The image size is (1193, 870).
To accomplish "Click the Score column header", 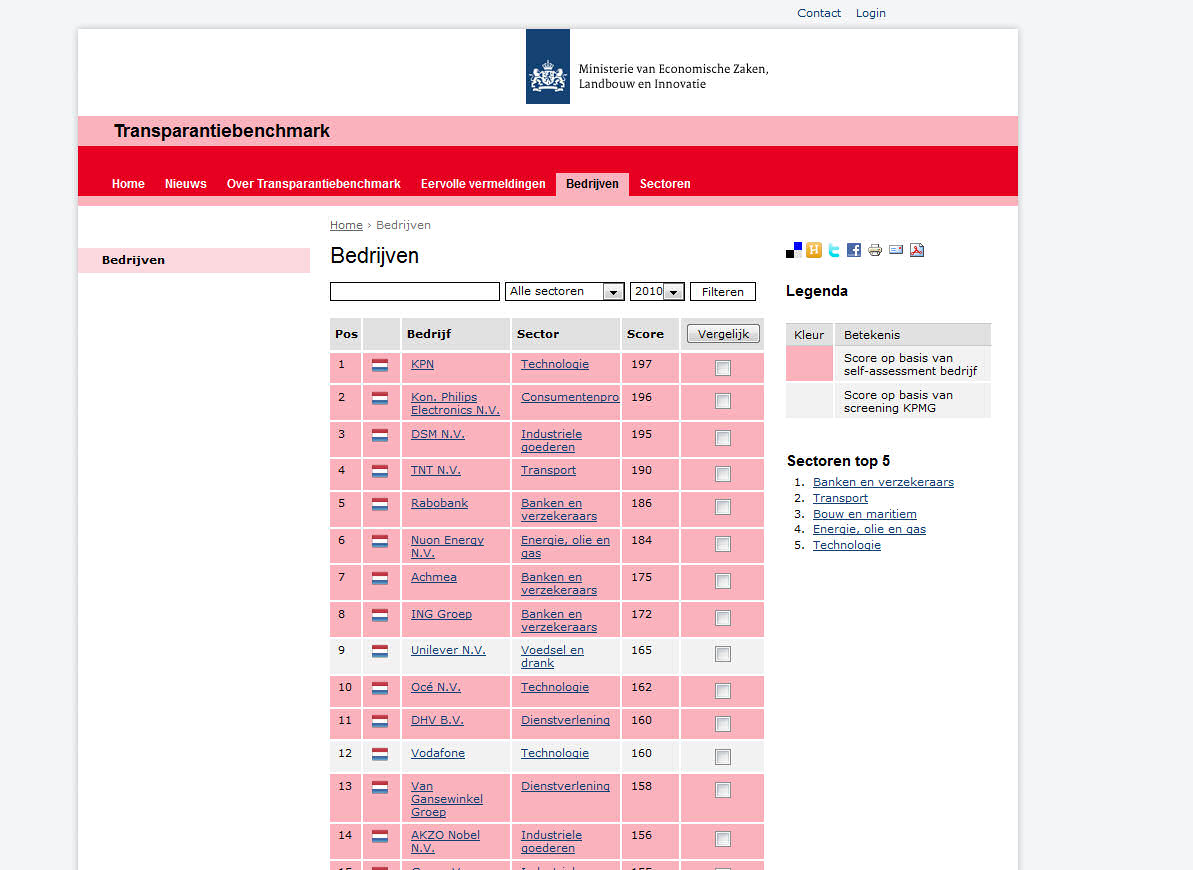I will tap(645, 334).
